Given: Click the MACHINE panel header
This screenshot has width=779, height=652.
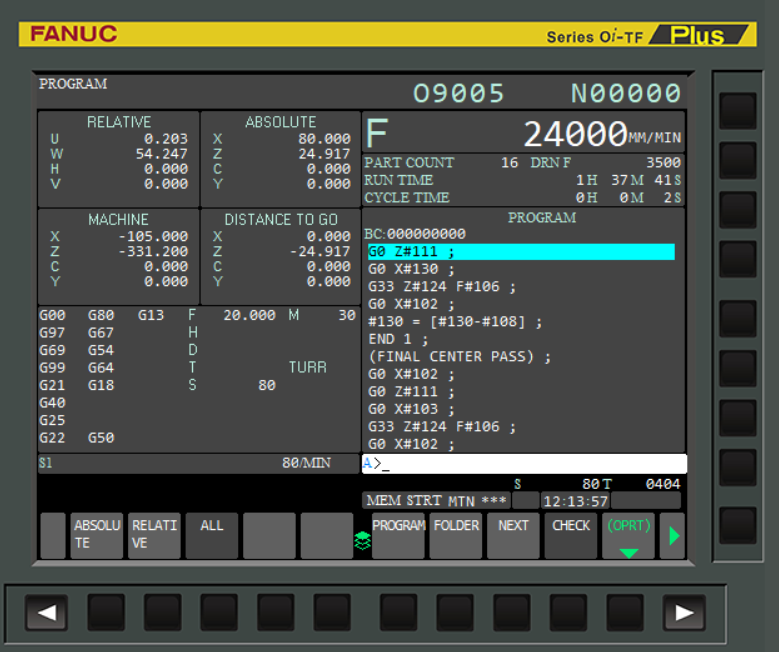Looking at the screenshot, I should pos(118,220).
